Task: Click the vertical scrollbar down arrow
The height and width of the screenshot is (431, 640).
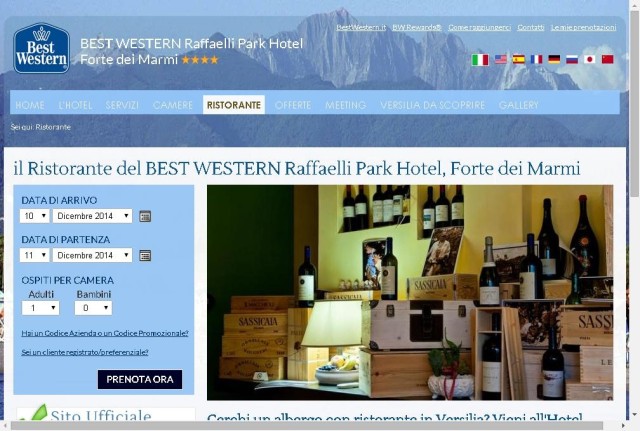Action: [x=635, y=415]
